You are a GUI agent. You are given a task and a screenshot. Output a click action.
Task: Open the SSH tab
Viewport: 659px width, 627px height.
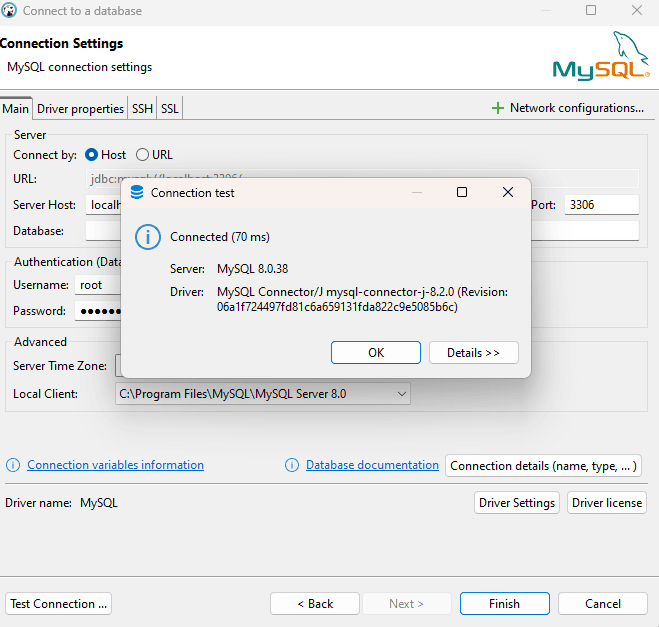[142, 109]
